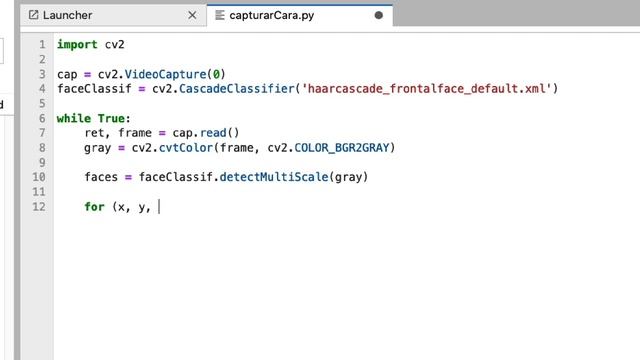Click the Launcher tab's launch icon

[33, 15]
